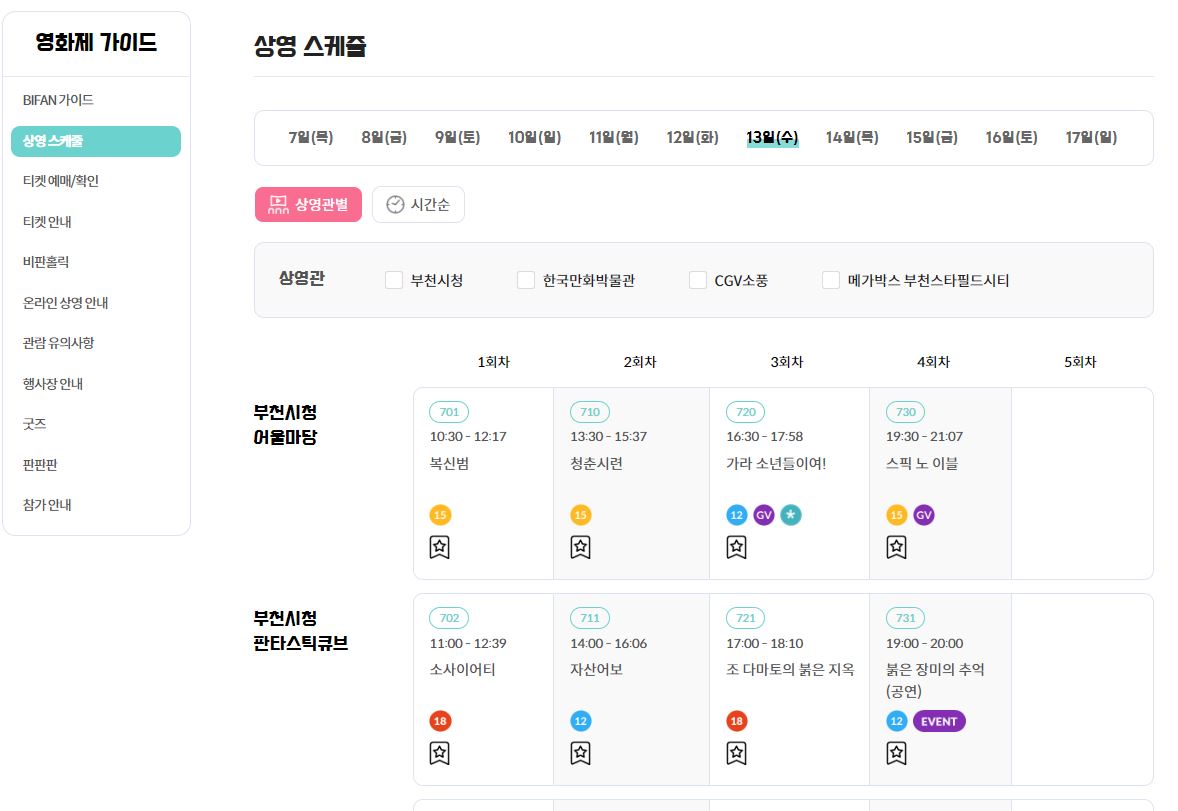1178x811 pixels.
Task: Switch to 시간순 view
Action: (x=418, y=204)
